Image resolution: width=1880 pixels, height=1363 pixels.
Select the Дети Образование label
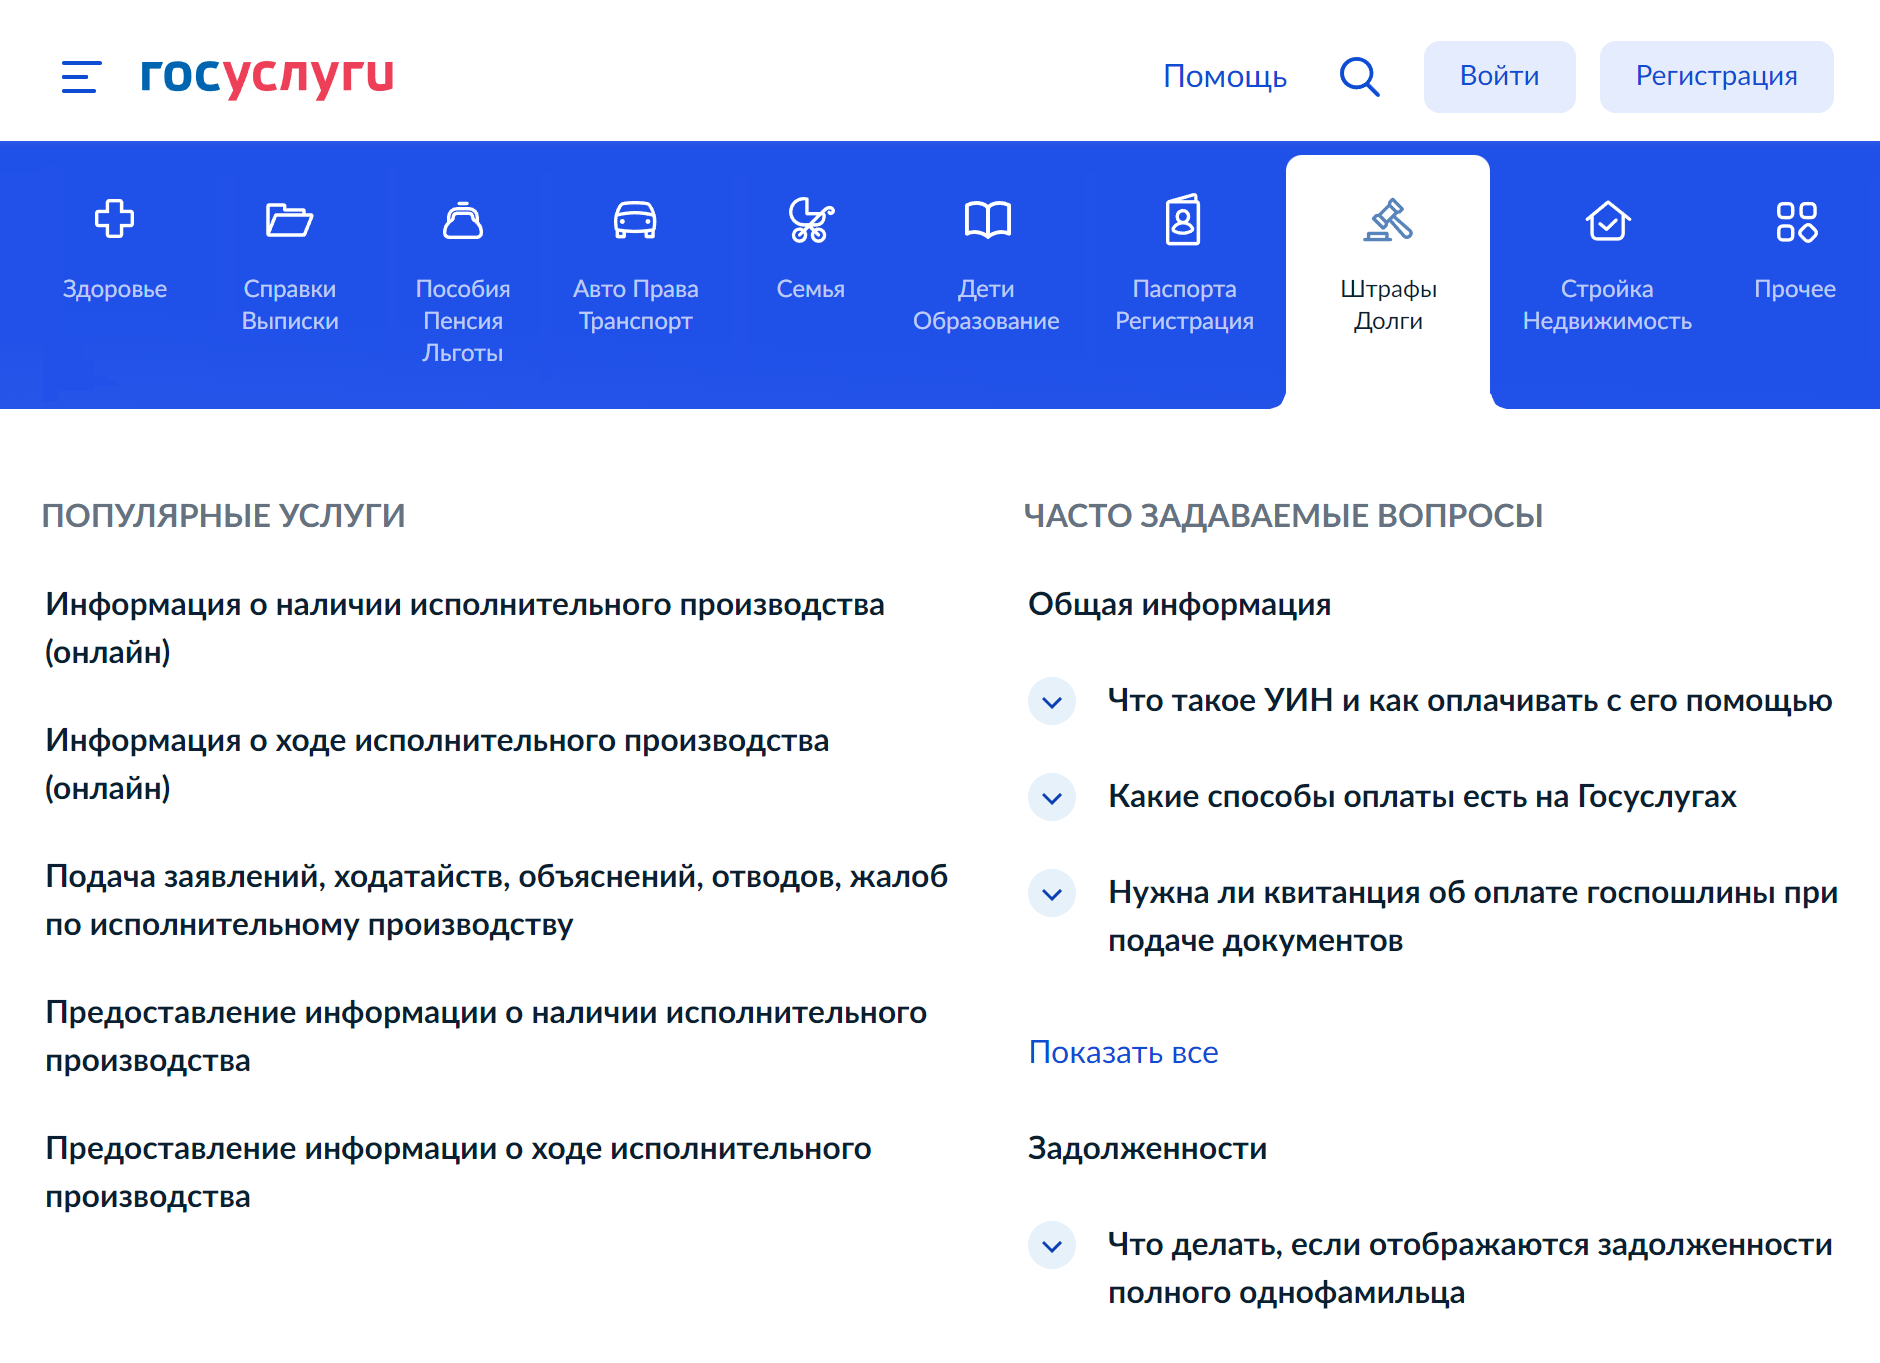[x=986, y=305]
